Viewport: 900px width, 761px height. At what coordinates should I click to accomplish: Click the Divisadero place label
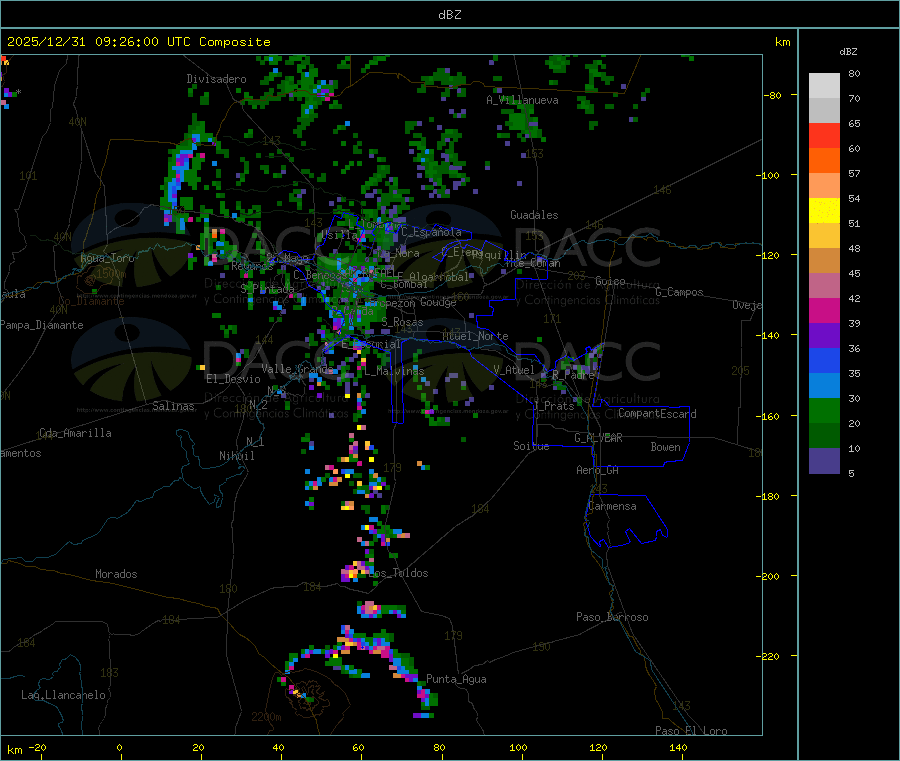click(x=216, y=79)
